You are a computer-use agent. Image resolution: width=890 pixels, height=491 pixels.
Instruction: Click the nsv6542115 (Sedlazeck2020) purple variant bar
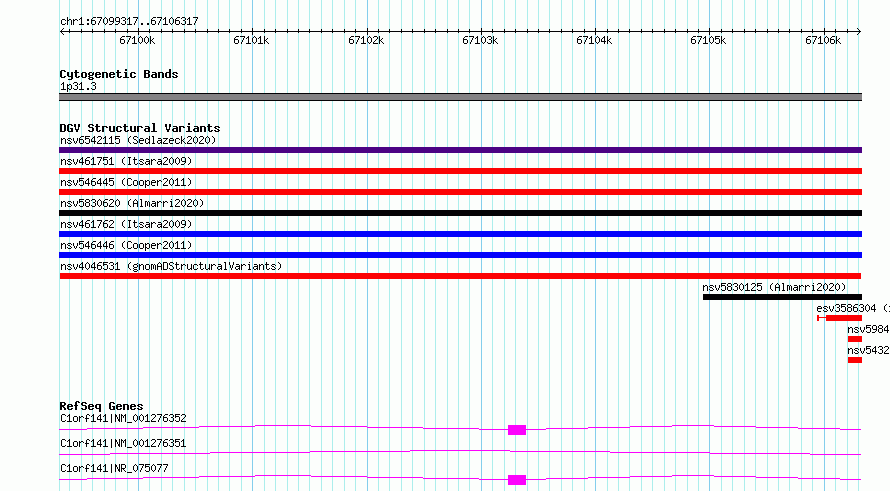point(460,150)
